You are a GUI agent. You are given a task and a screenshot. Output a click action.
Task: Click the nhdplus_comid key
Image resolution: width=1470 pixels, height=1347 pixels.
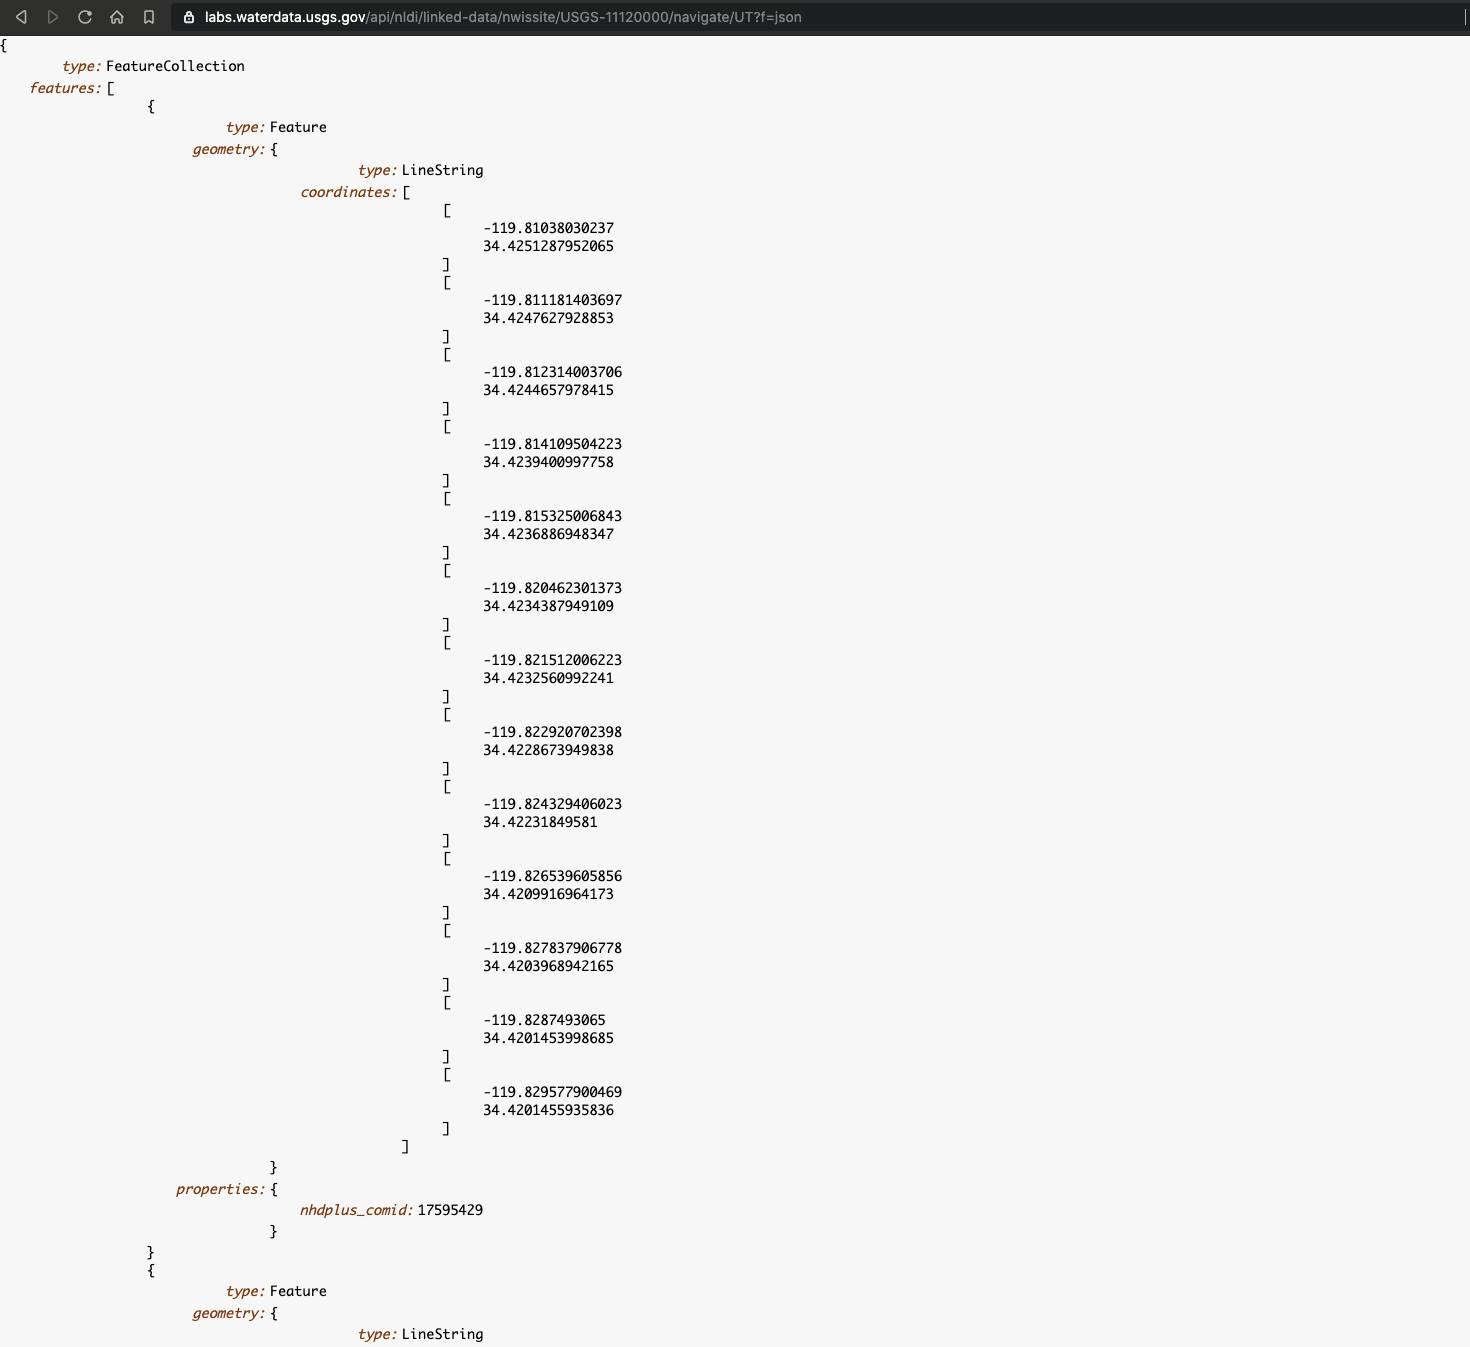click(356, 1210)
